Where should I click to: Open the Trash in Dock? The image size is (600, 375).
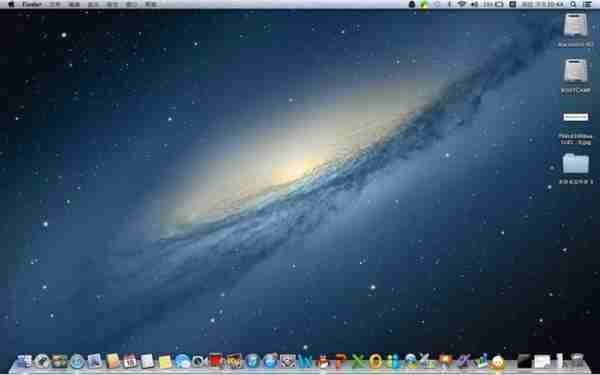point(577,360)
